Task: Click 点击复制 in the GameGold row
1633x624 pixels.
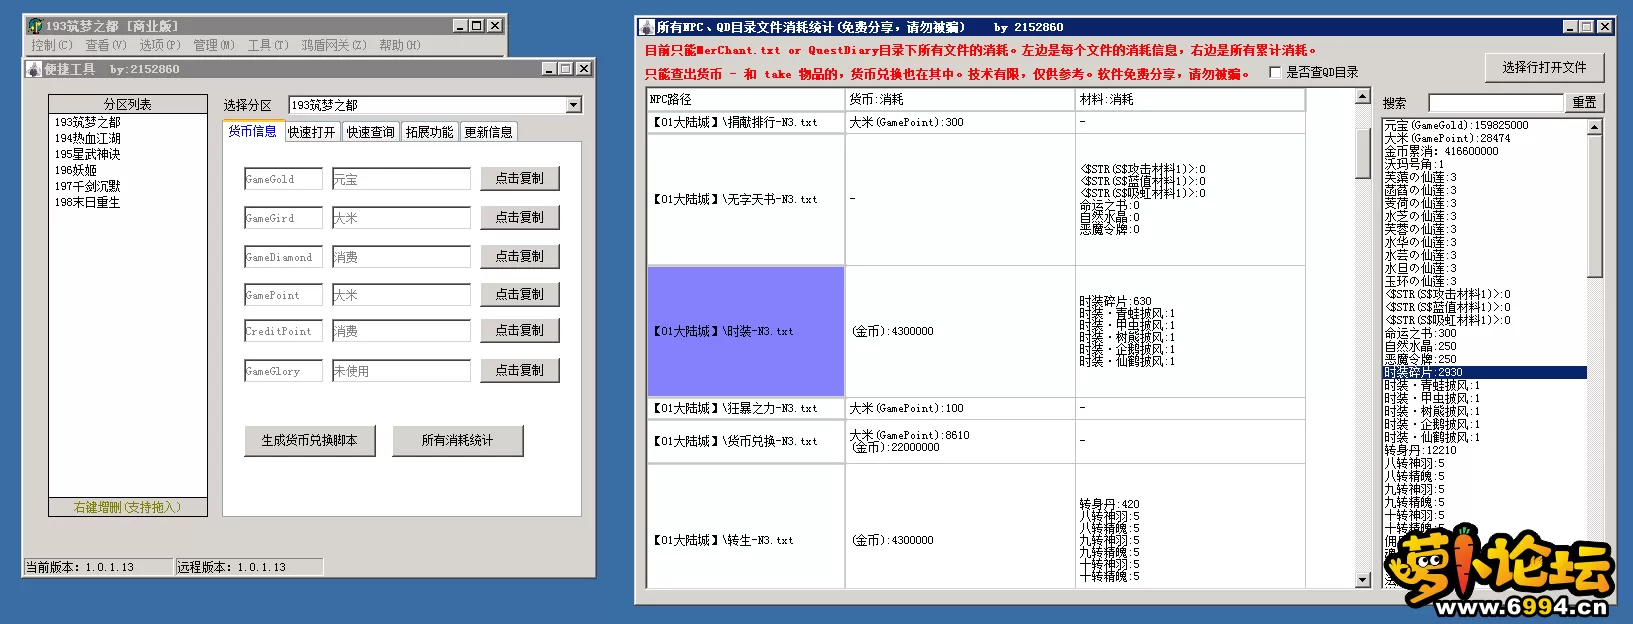Action: pyautogui.click(x=520, y=178)
